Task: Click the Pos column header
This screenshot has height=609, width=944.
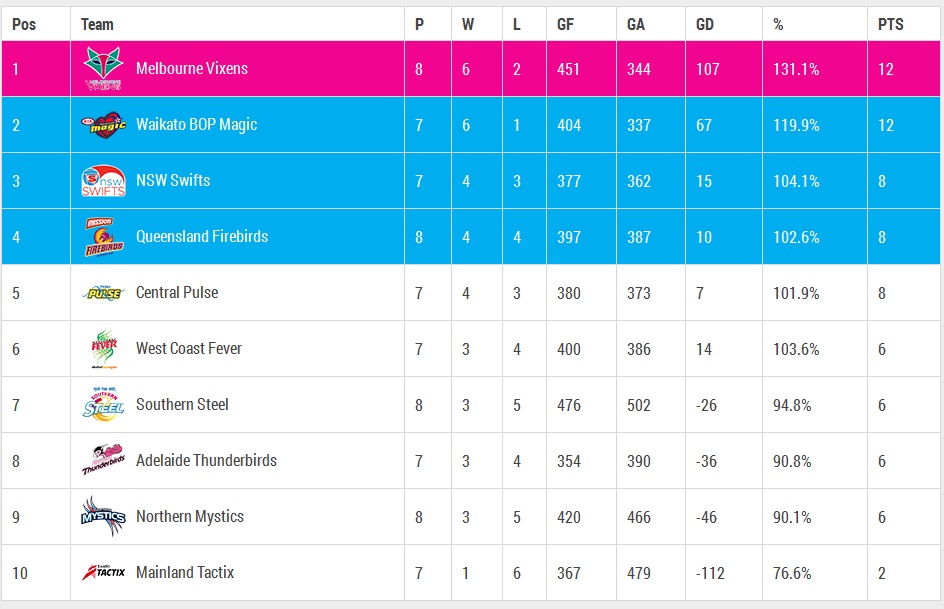Action: point(24,24)
